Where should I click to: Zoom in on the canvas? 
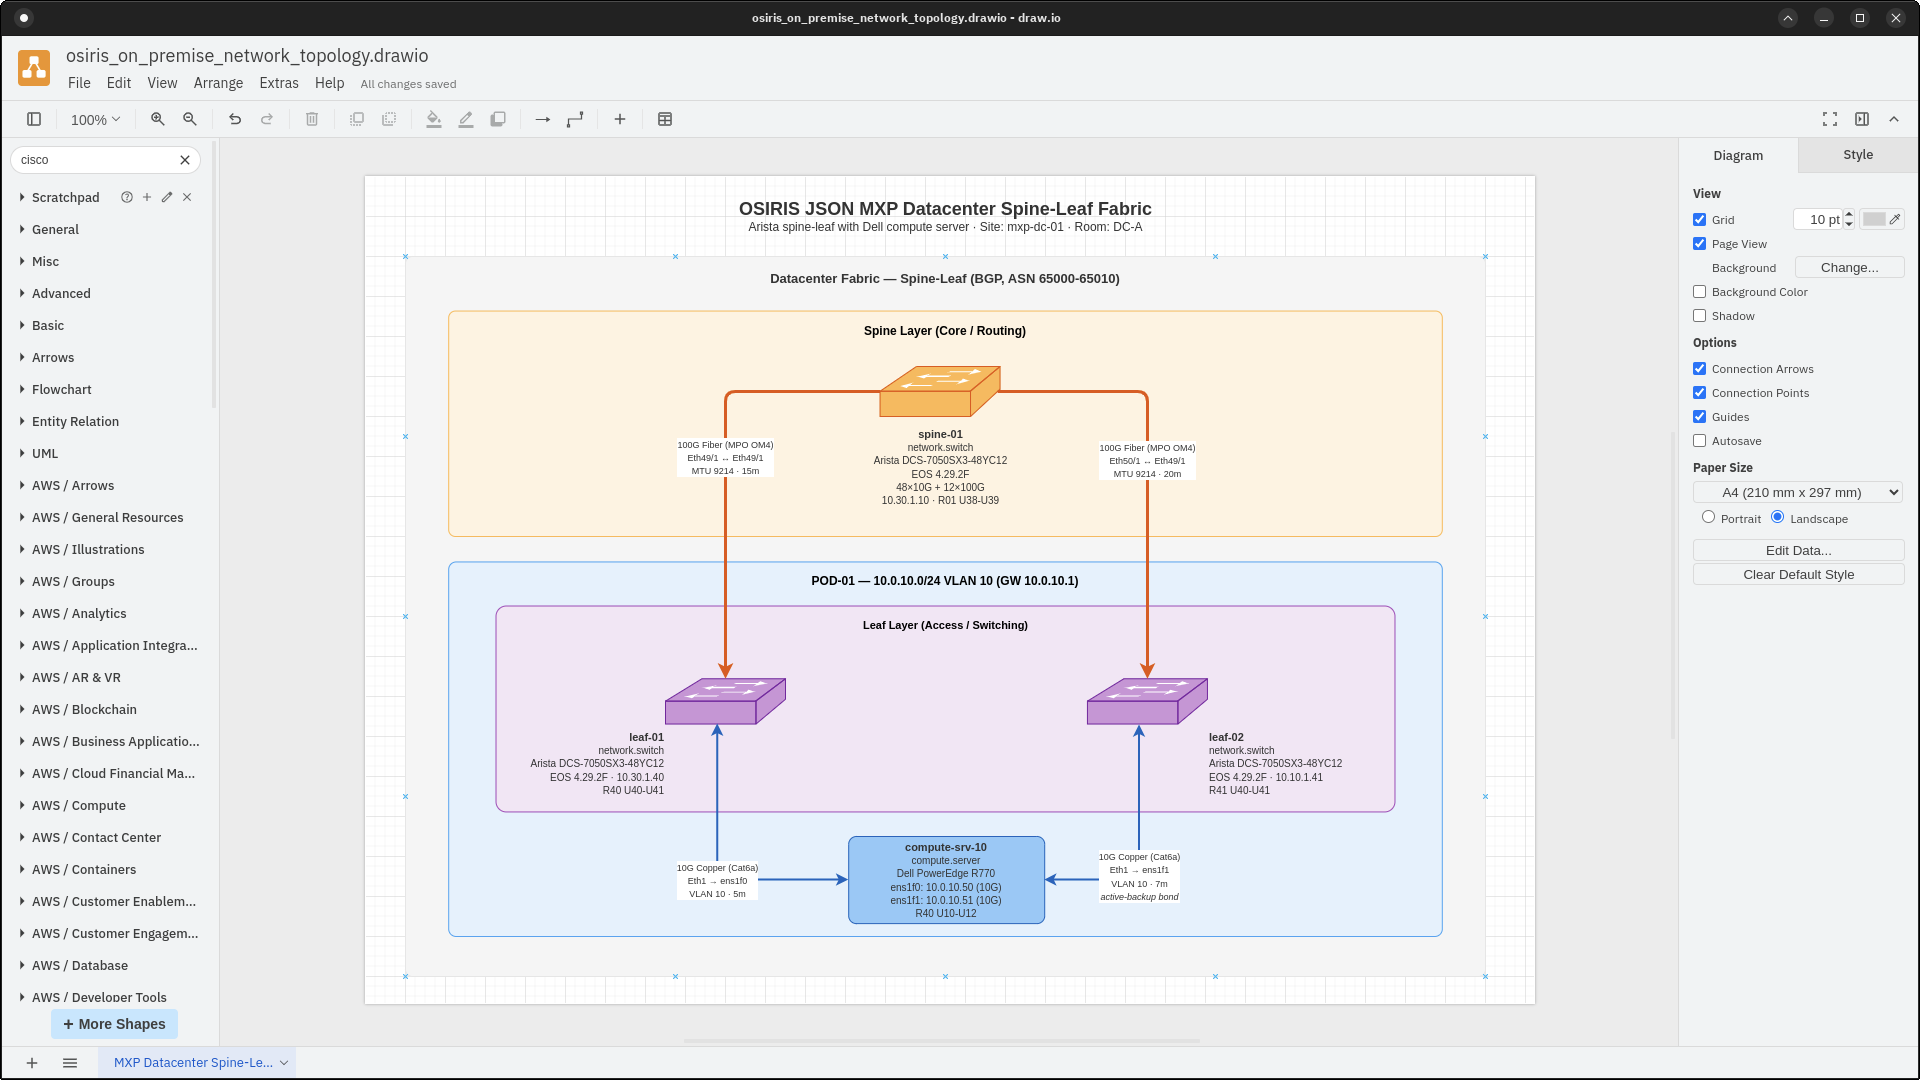coord(157,119)
